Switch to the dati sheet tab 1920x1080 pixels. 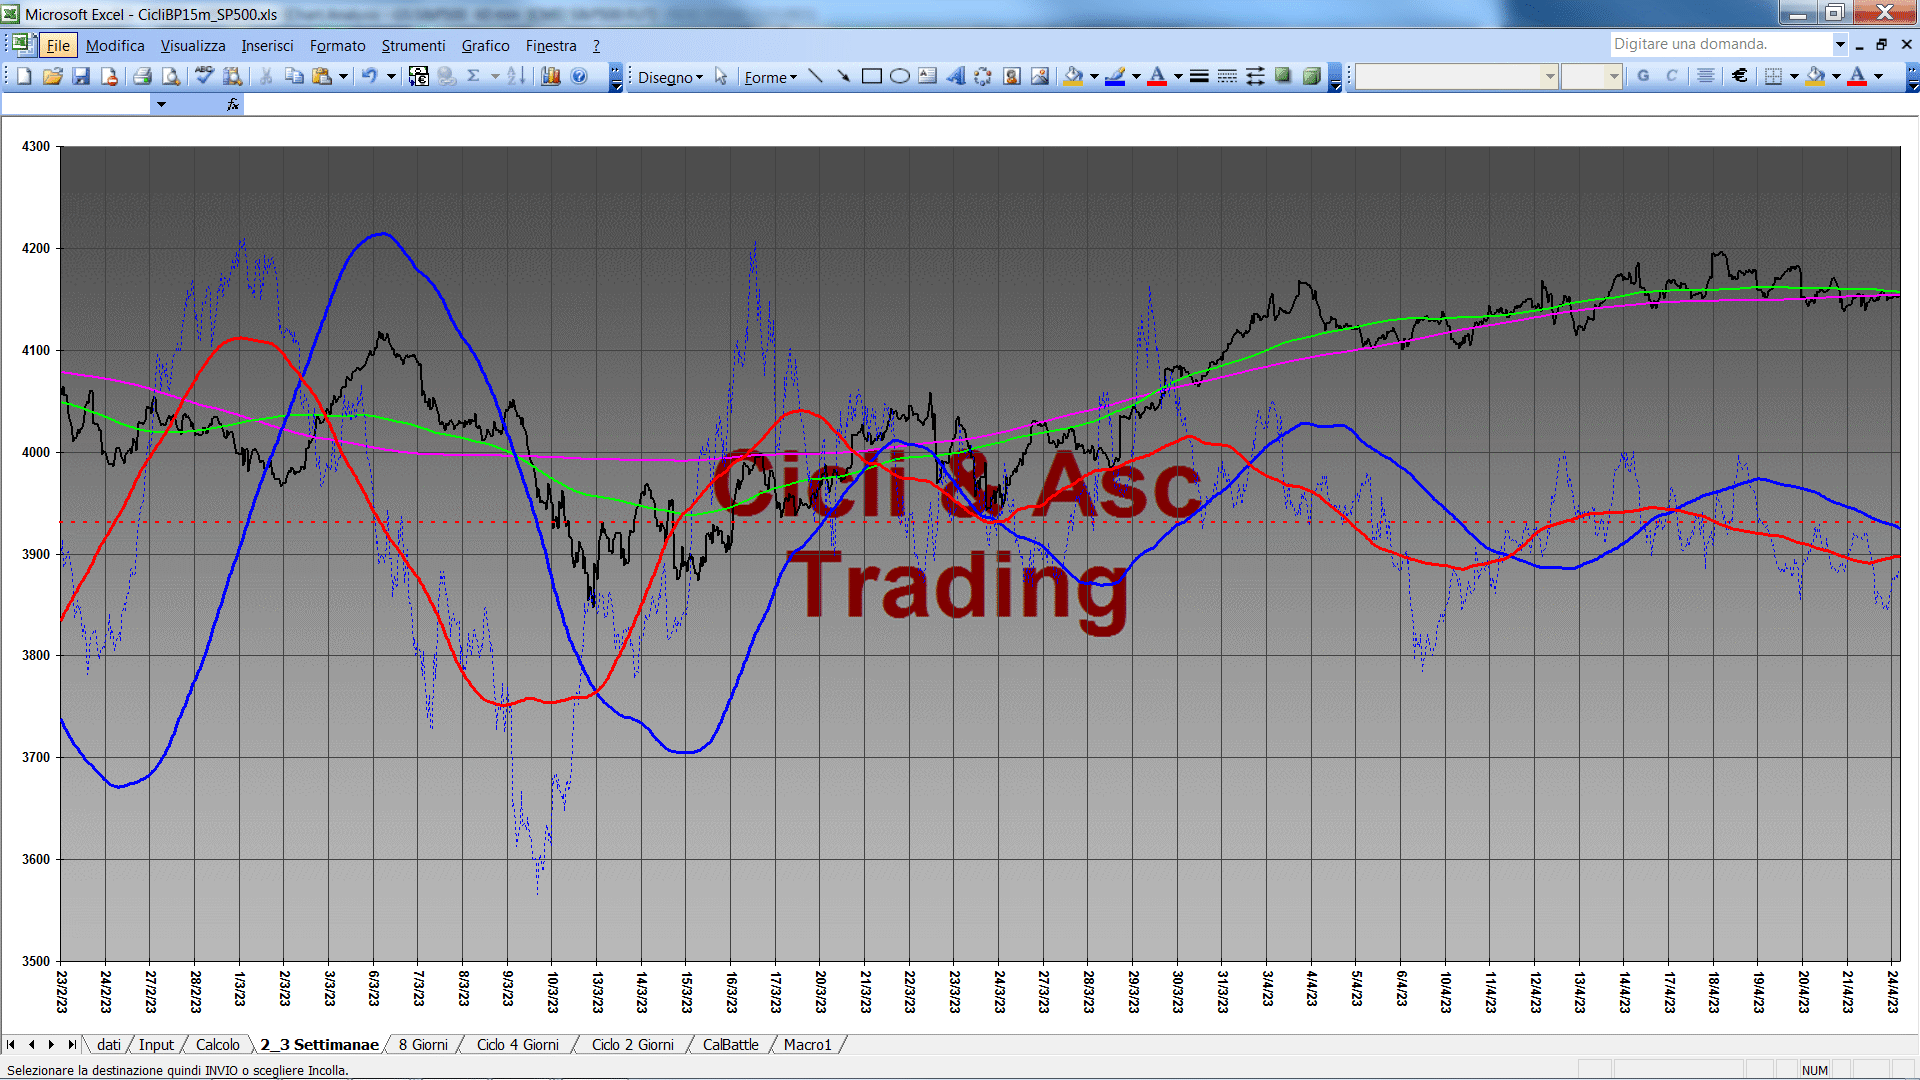tap(109, 1044)
